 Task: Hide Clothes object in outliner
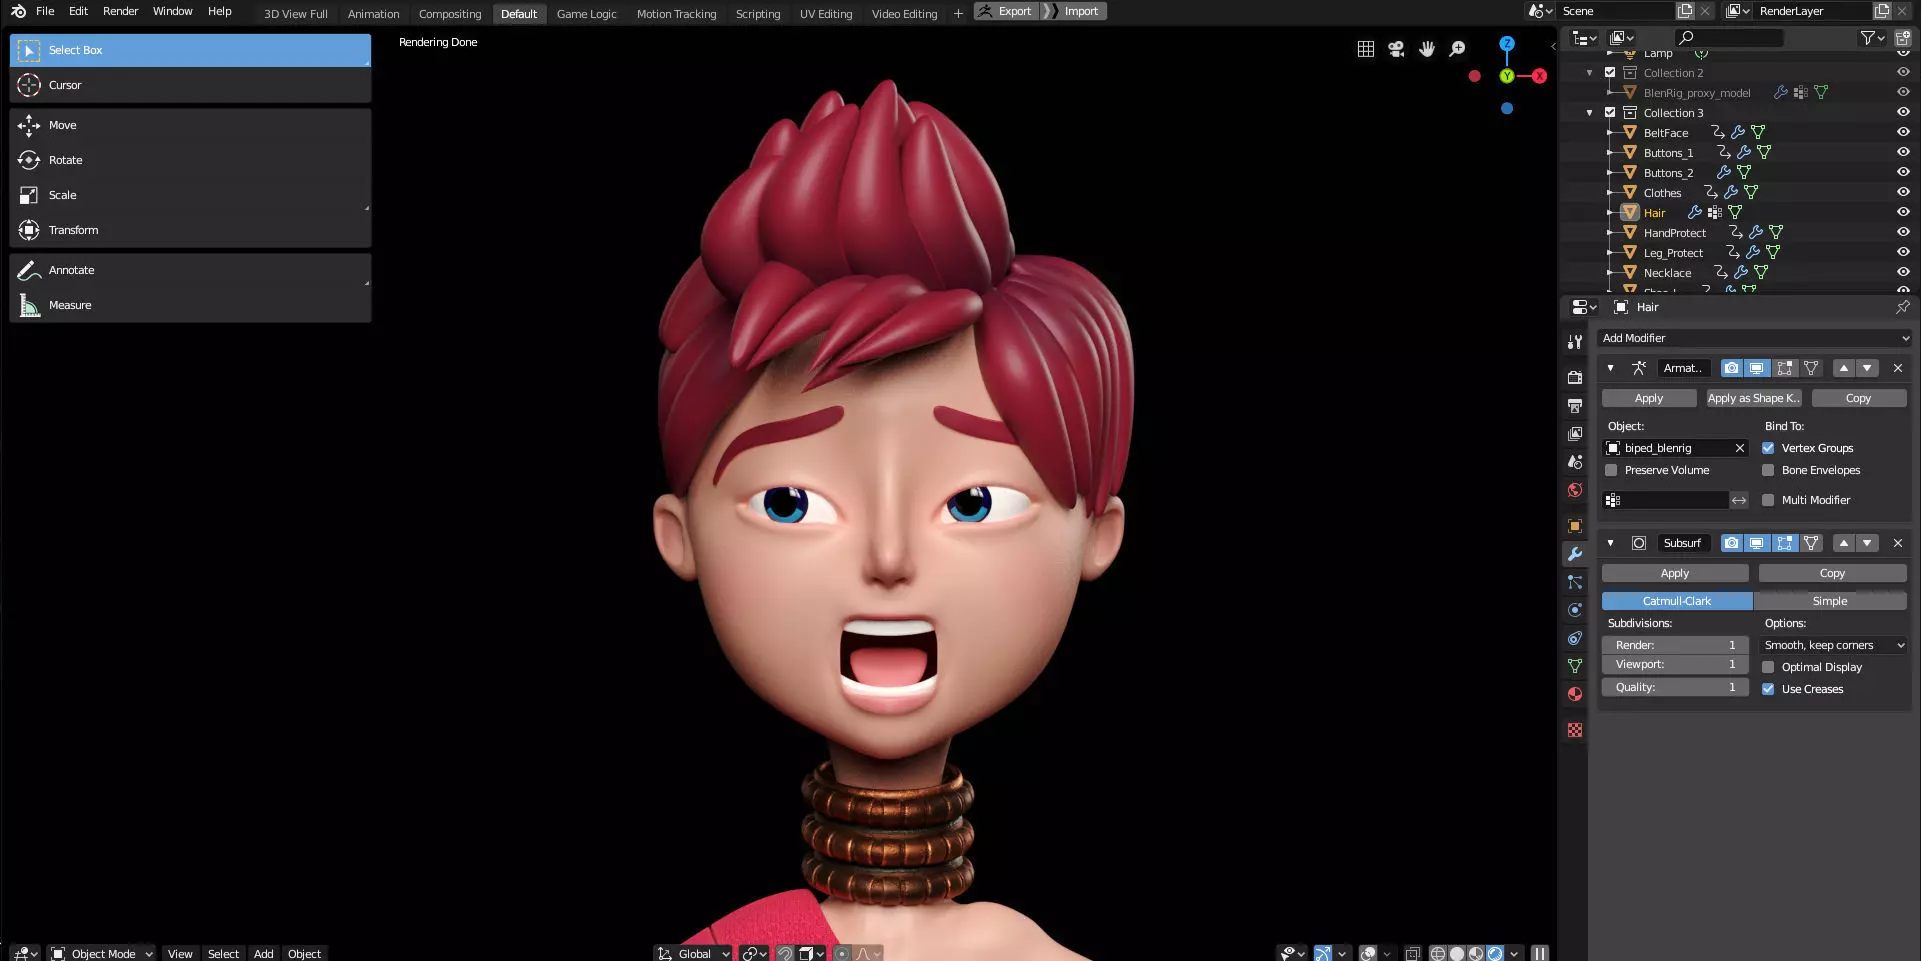tap(1903, 192)
